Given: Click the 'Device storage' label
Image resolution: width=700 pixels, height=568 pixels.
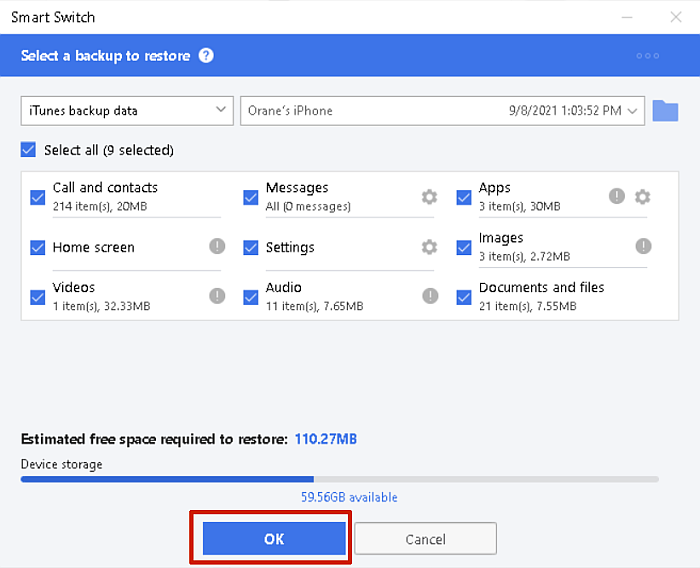Looking at the screenshot, I should click(62, 464).
